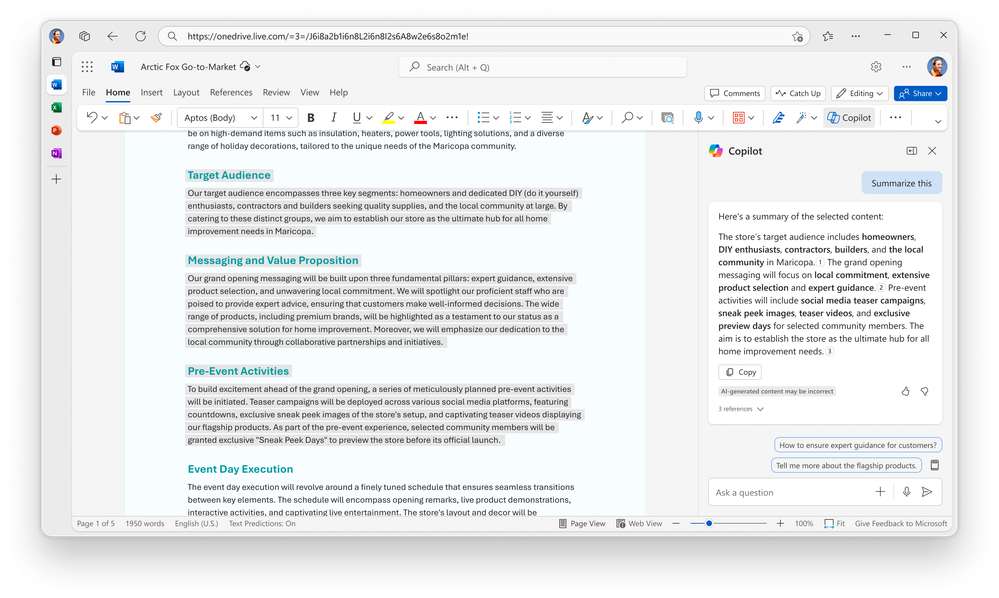Adjust the zoom slider handle
Screen dimensions: 999x598
pyautogui.click(x=708, y=523)
